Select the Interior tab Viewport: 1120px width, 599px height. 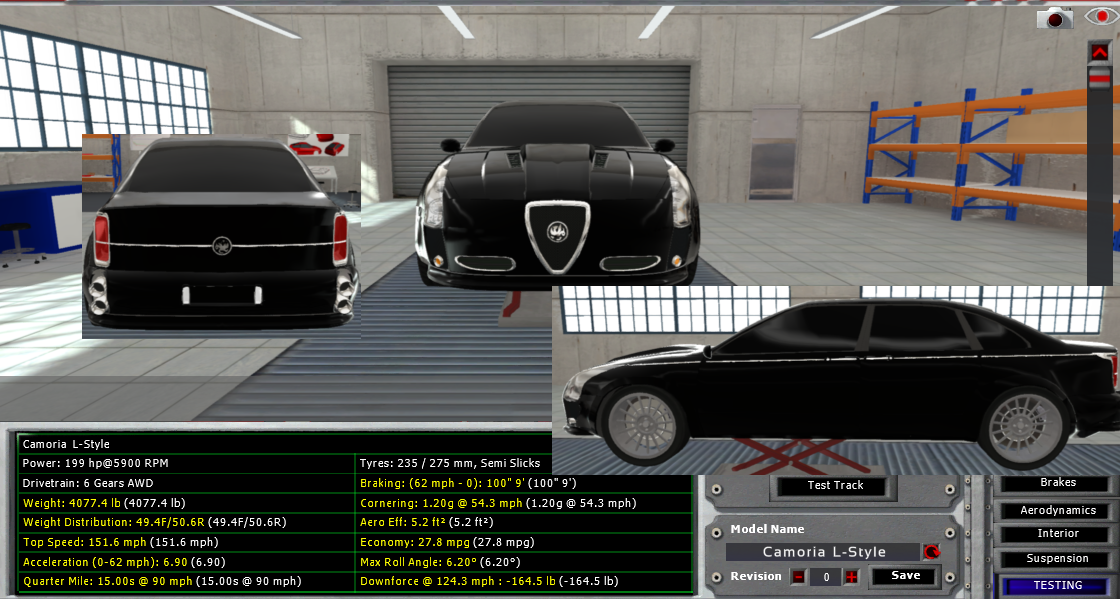[1058, 534]
